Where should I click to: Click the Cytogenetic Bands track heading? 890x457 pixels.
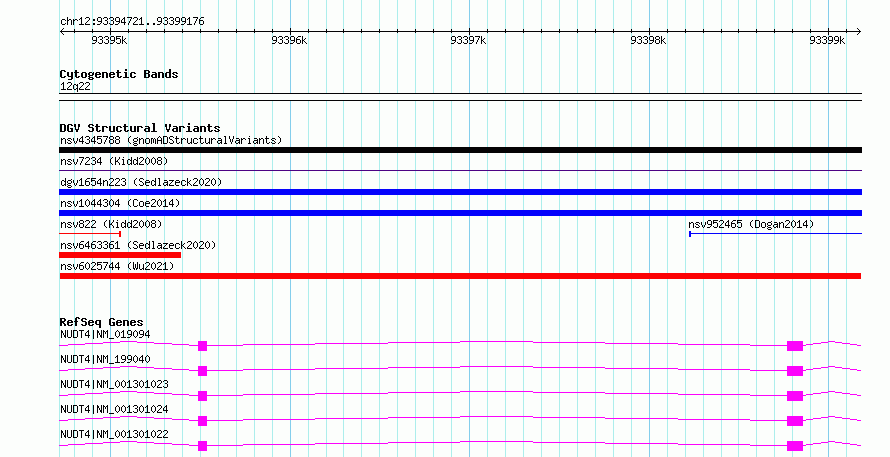(x=119, y=74)
